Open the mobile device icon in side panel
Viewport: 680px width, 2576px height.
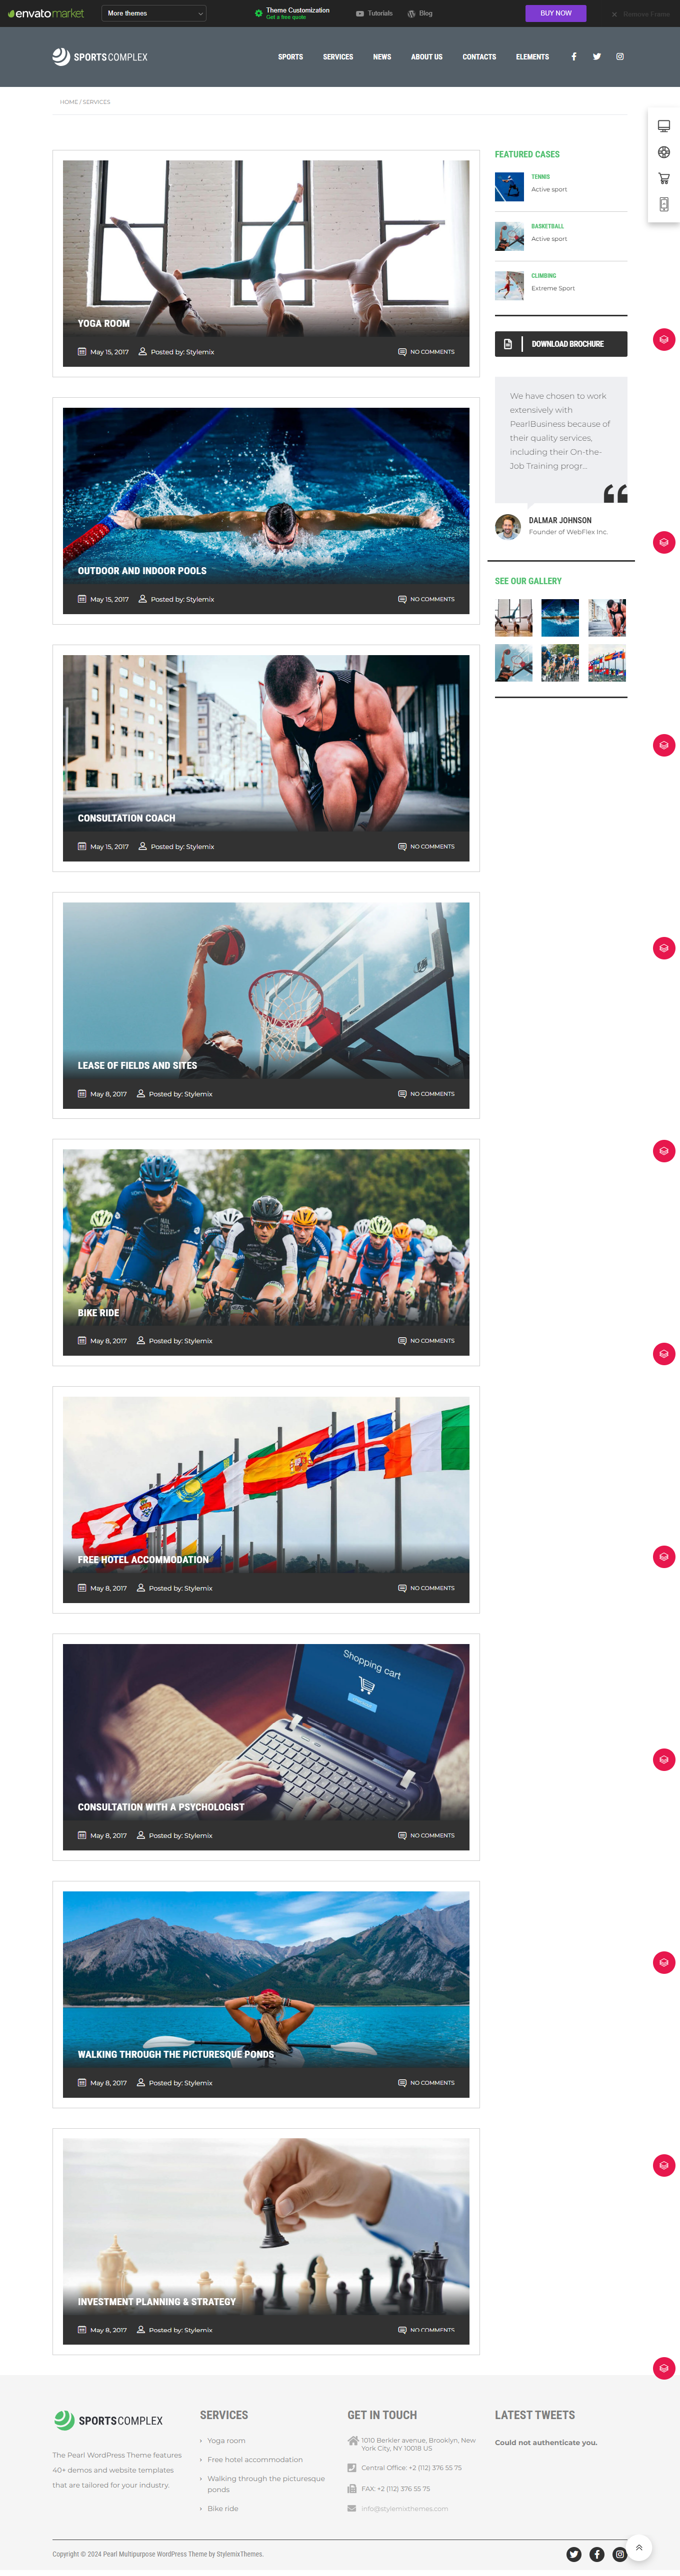pyautogui.click(x=664, y=204)
